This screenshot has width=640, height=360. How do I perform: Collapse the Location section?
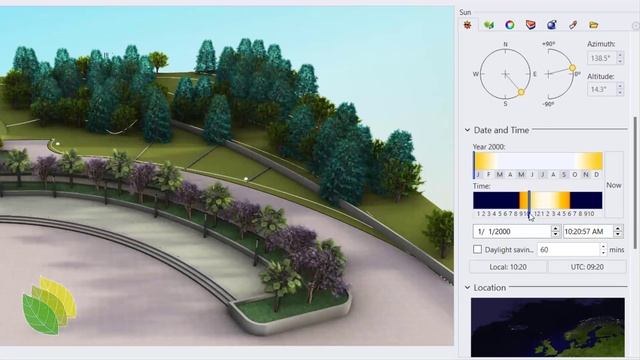point(467,288)
